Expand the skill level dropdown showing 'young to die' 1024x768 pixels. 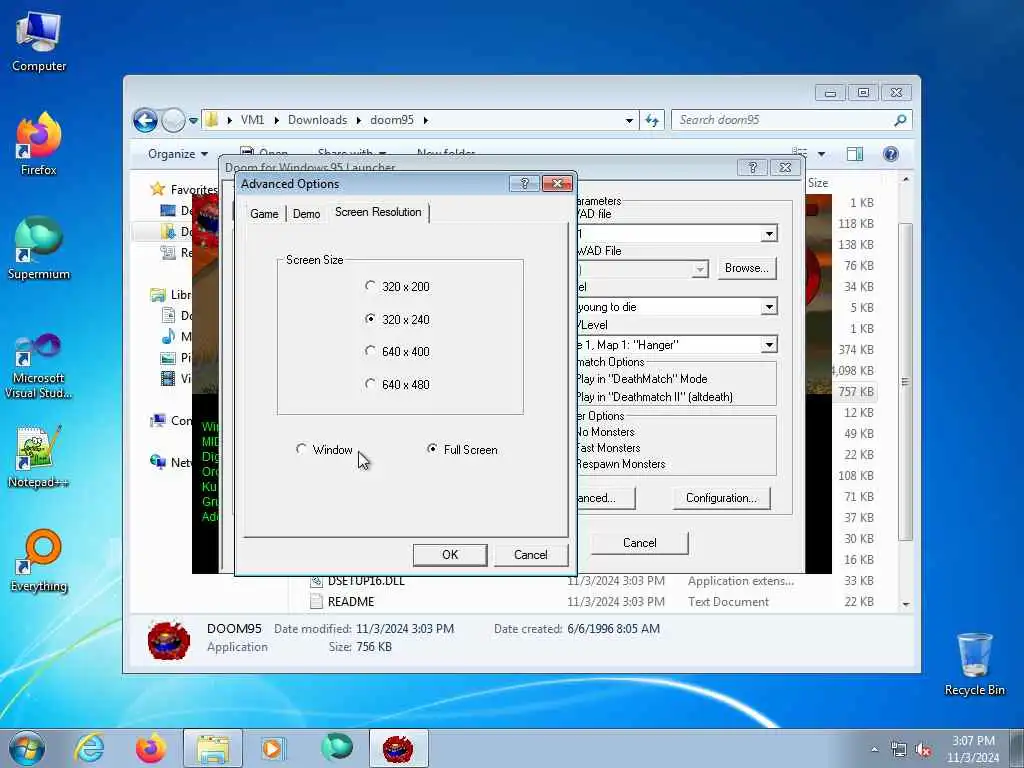pos(769,306)
